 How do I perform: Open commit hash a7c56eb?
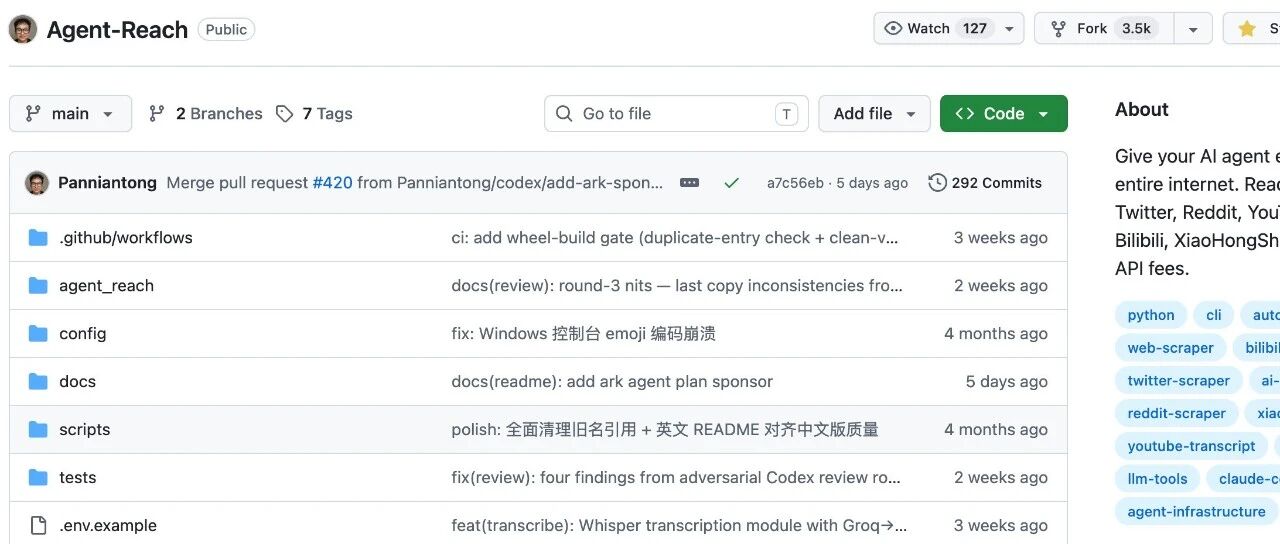[x=795, y=182]
